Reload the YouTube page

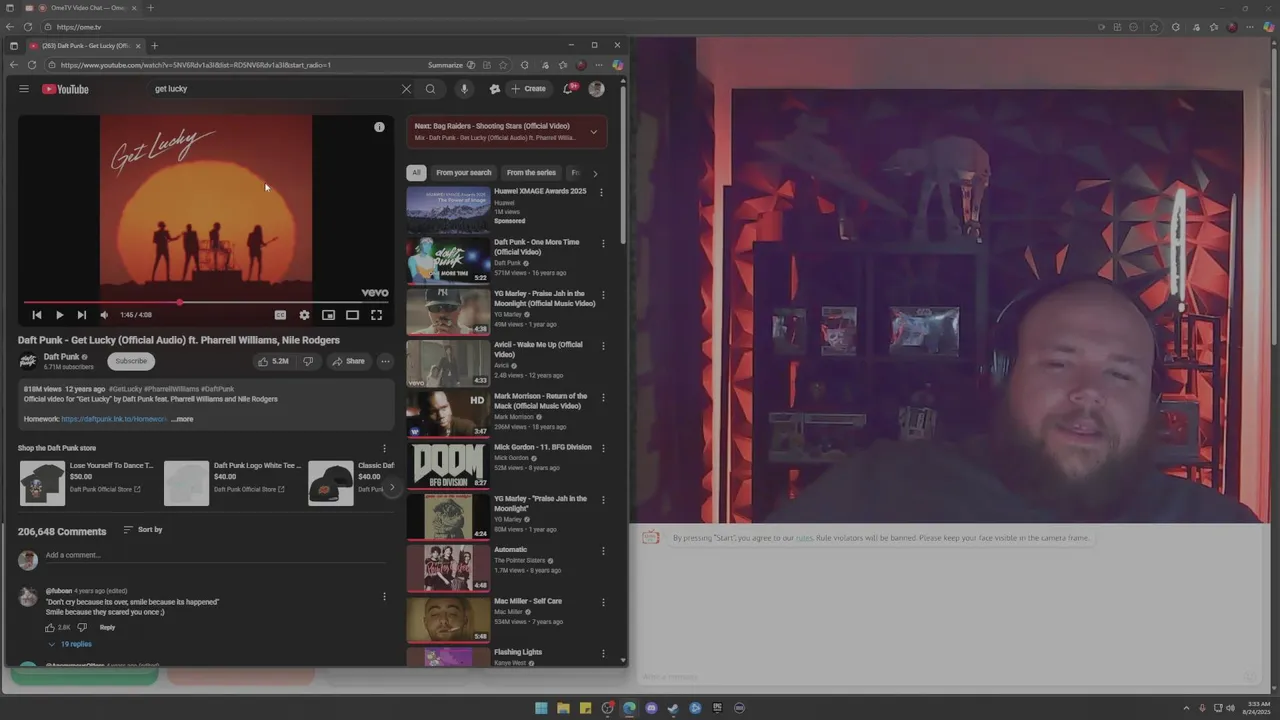[32, 65]
